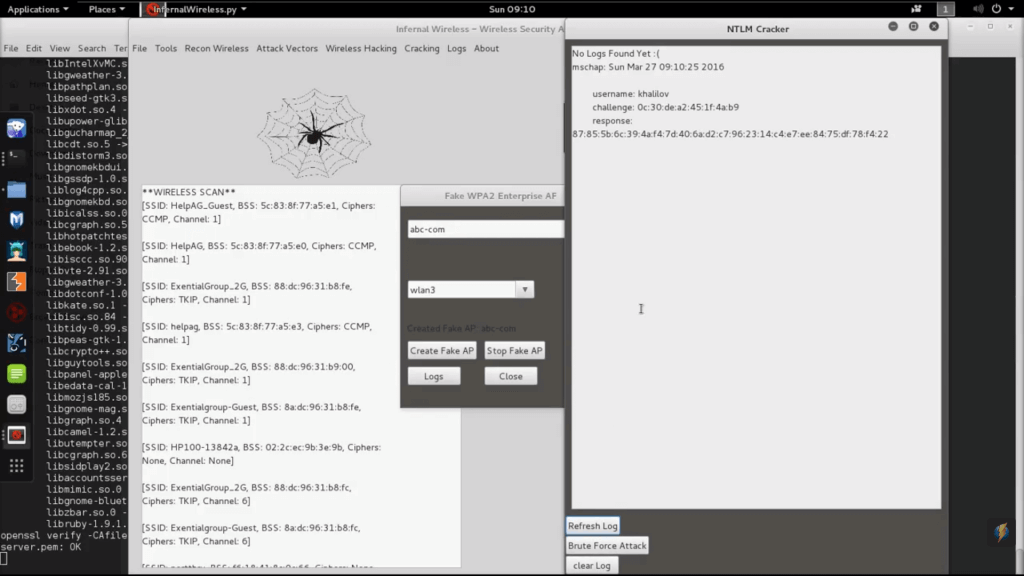Launch Burp Suite from the dock
Image resolution: width=1024 pixels, height=576 pixels.
coord(17,282)
